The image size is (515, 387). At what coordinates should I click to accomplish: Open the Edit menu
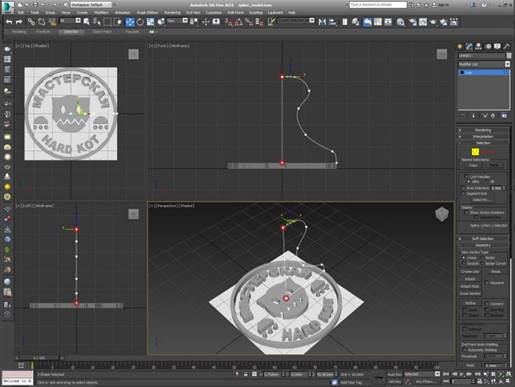click(21, 12)
